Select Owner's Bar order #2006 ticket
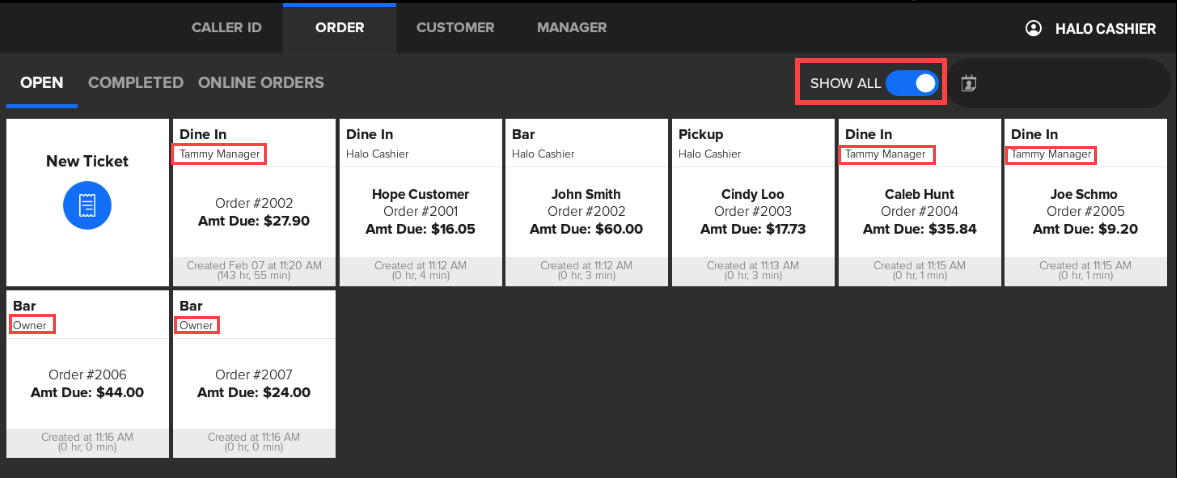1177x478 pixels. pos(87,383)
